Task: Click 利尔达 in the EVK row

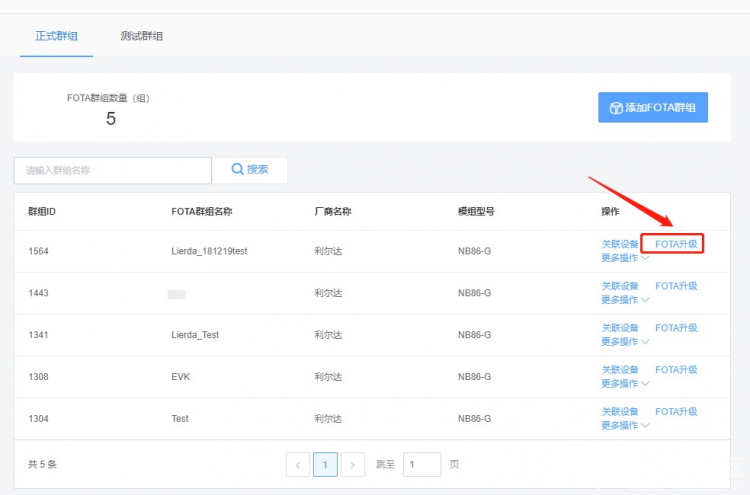Action: click(328, 377)
